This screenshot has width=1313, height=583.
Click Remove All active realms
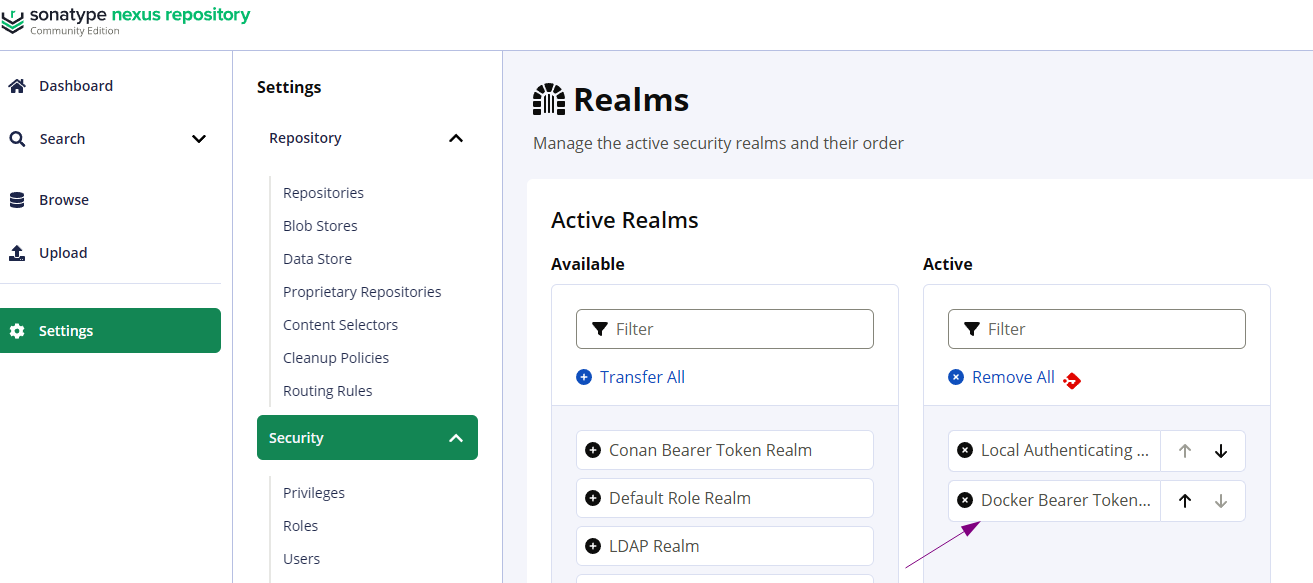point(1012,377)
